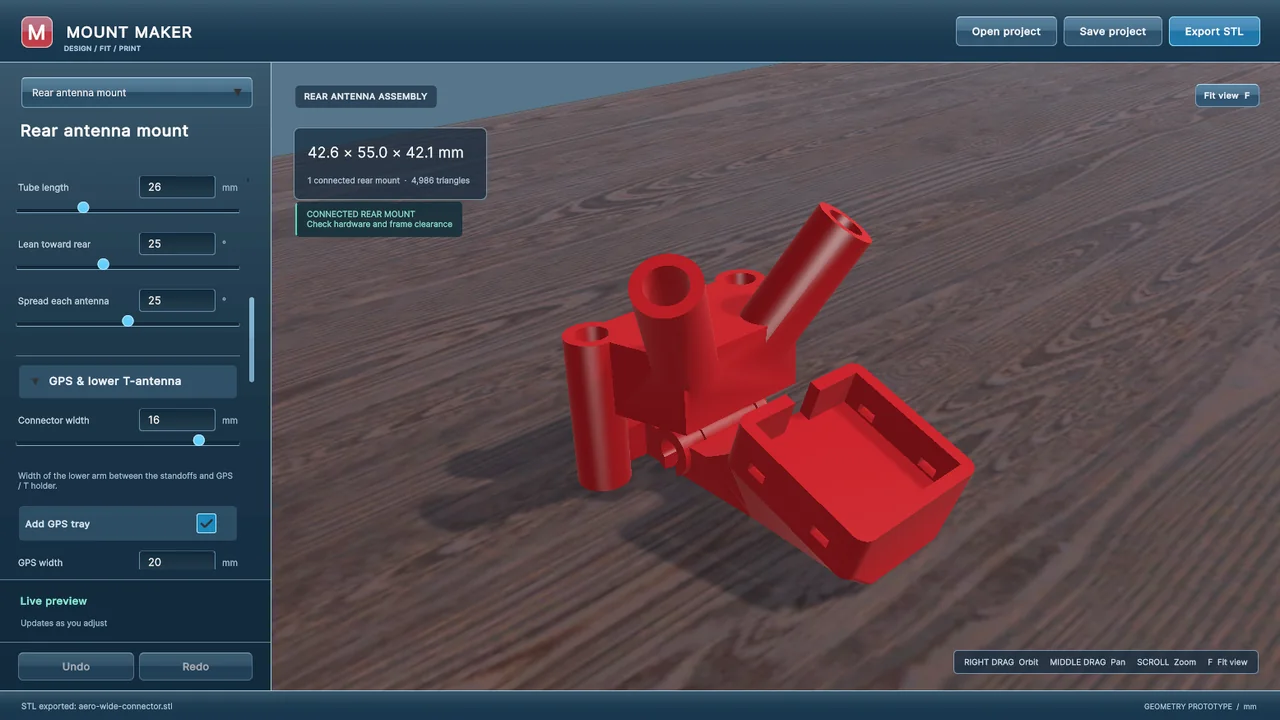1280x720 pixels.
Task: Click the MIDDLE DRAG Pan hint
Action: (x=1087, y=662)
